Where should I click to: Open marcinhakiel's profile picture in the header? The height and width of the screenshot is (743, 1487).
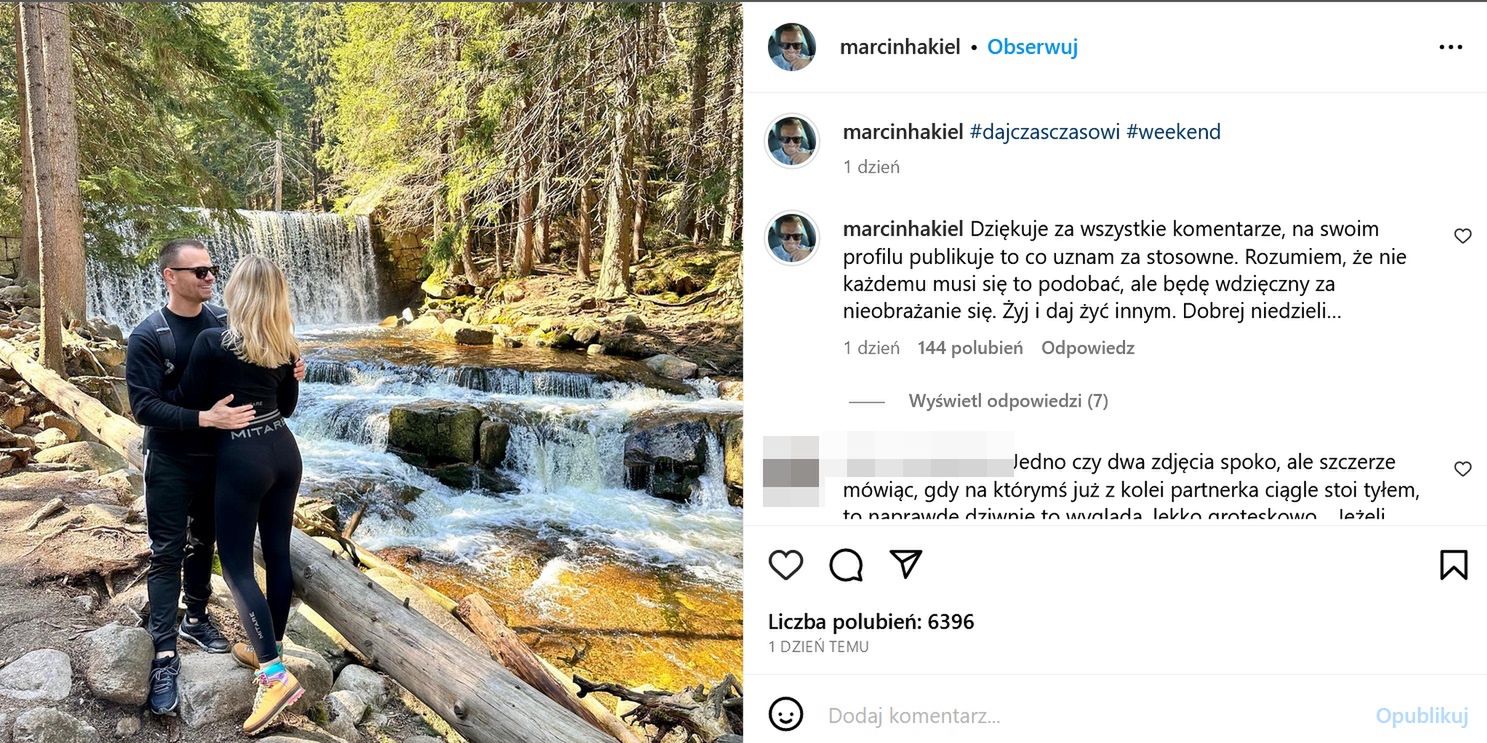pos(791,46)
